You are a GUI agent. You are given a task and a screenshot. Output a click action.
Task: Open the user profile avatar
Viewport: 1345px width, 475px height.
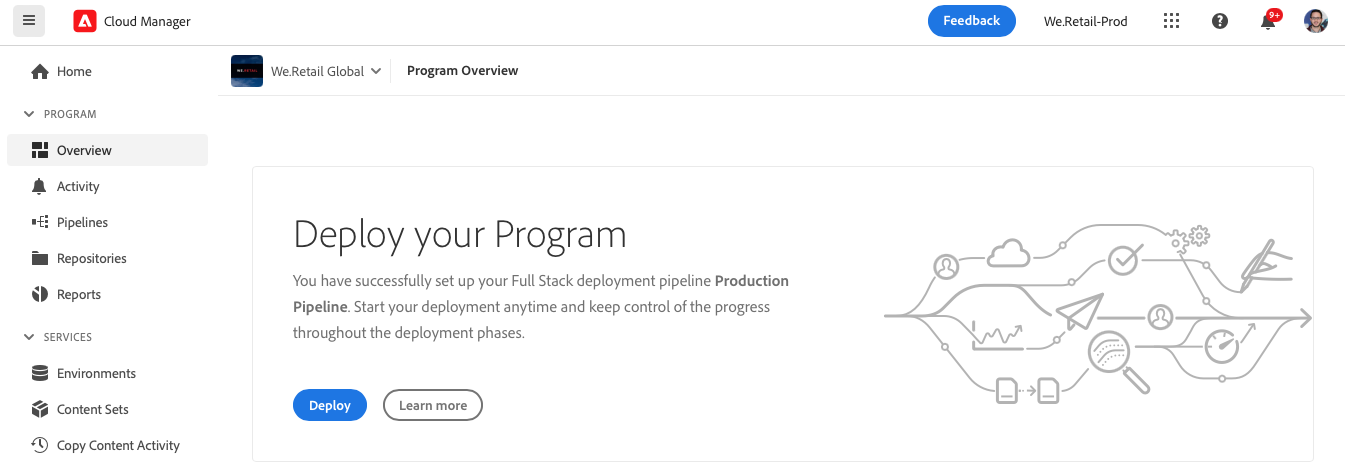tap(1316, 21)
